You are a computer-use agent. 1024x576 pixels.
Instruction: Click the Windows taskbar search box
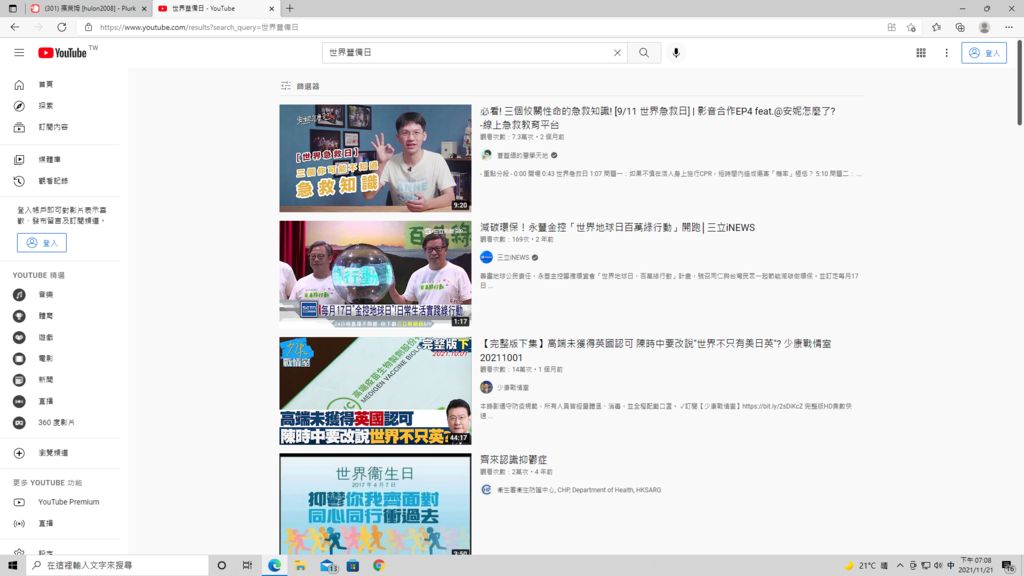(x=118, y=566)
